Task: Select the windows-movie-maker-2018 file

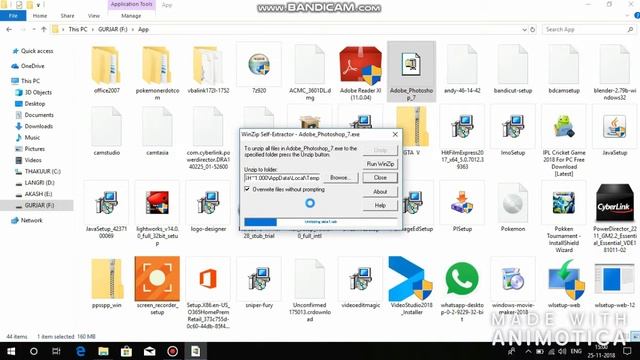Action: [x=513, y=287]
